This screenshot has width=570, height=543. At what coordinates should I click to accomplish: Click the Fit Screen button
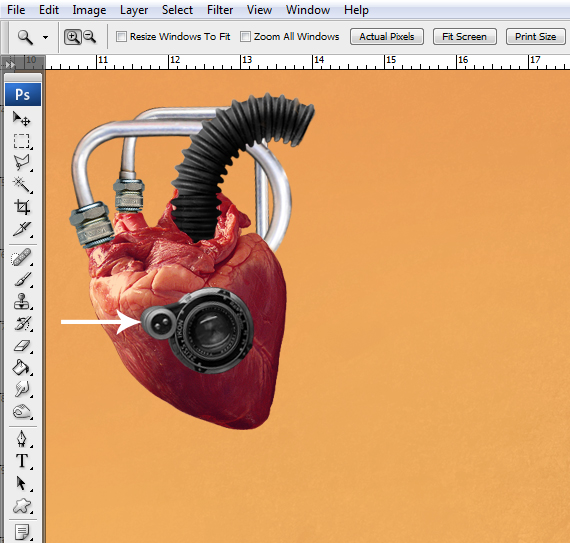pos(465,37)
